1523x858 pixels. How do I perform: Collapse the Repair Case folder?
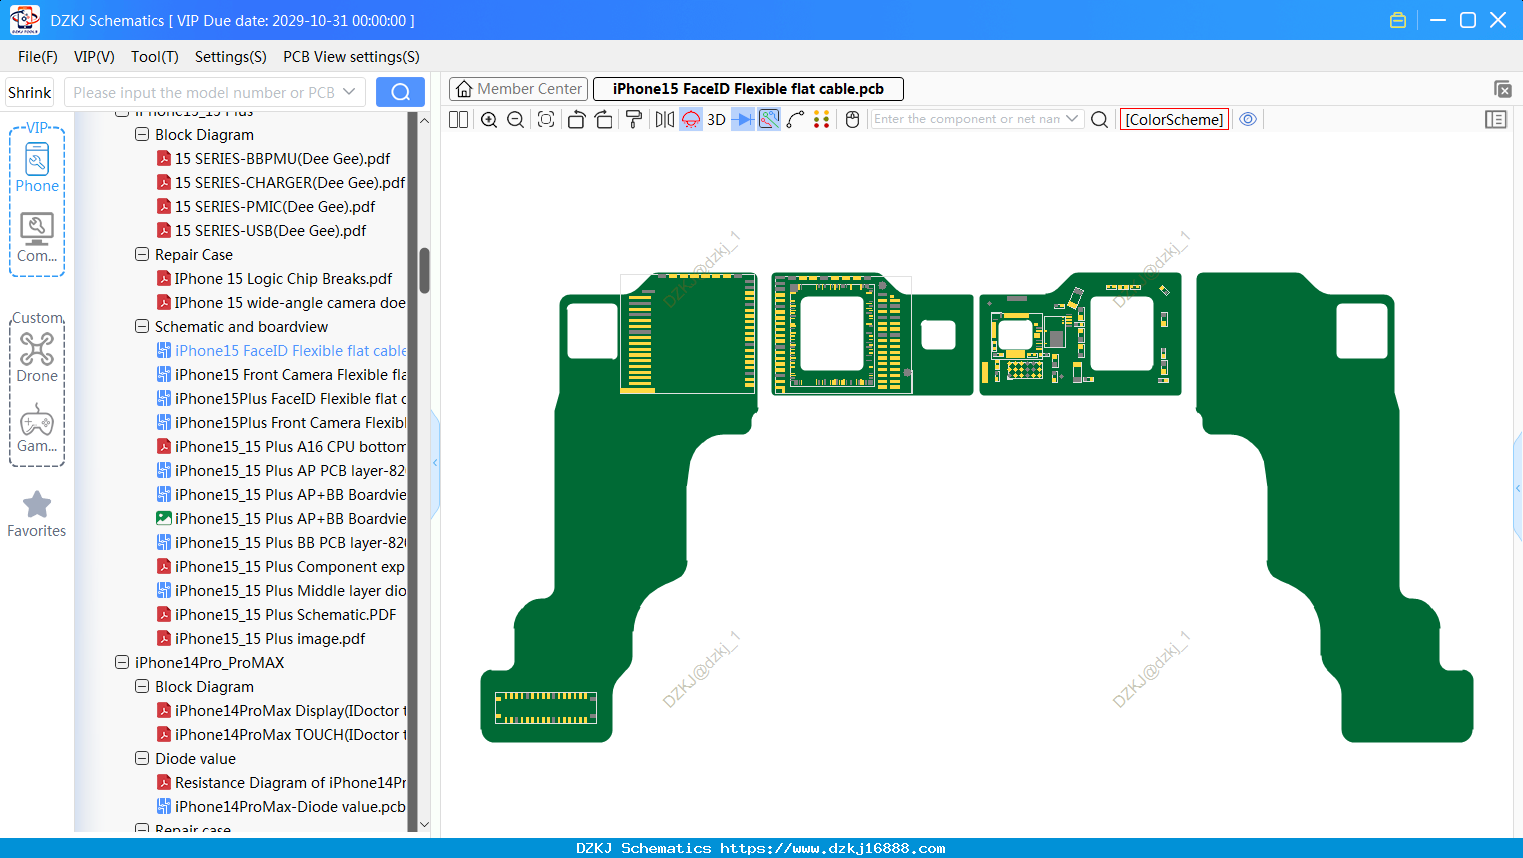pos(142,254)
